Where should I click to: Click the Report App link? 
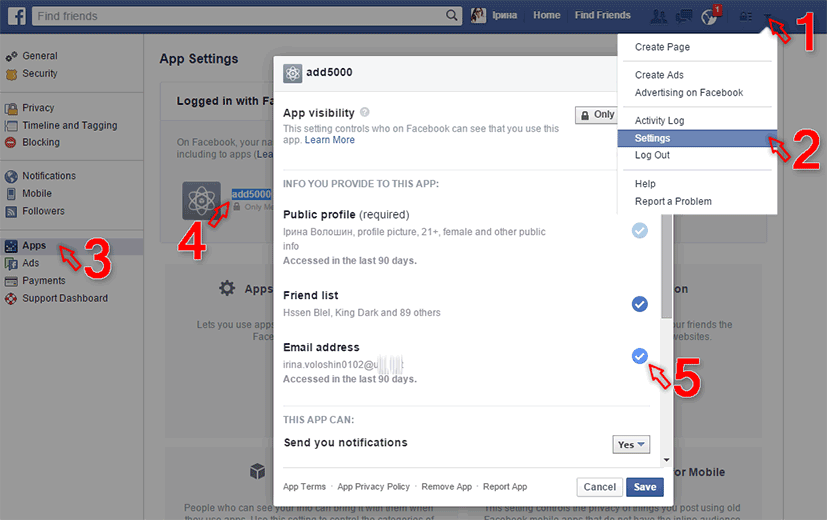(x=505, y=486)
